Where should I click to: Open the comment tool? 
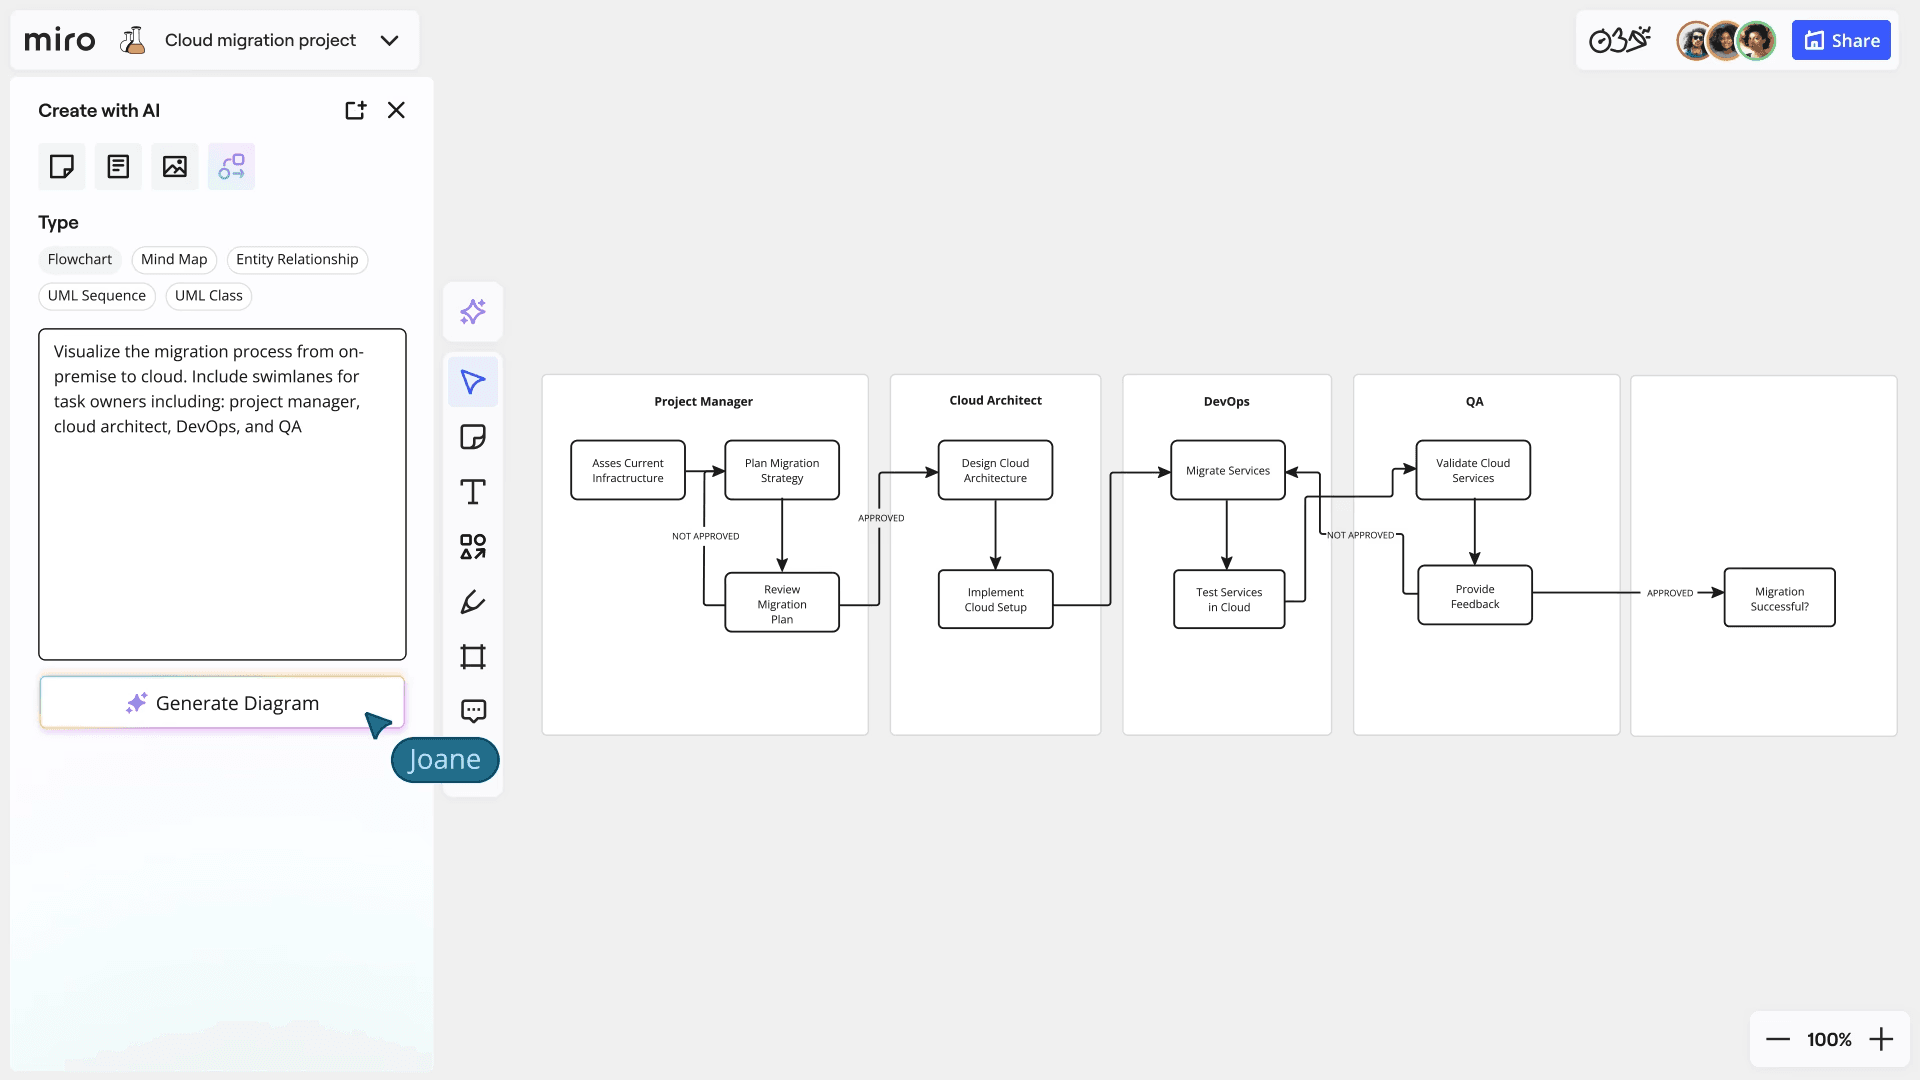[473, 711]
